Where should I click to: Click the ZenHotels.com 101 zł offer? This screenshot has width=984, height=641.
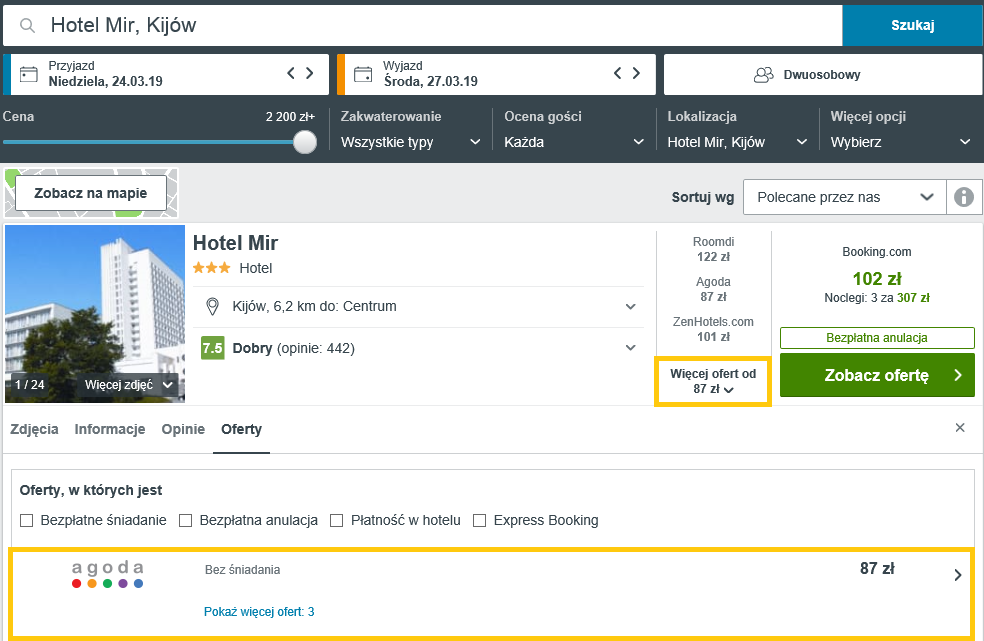[714, 329]
